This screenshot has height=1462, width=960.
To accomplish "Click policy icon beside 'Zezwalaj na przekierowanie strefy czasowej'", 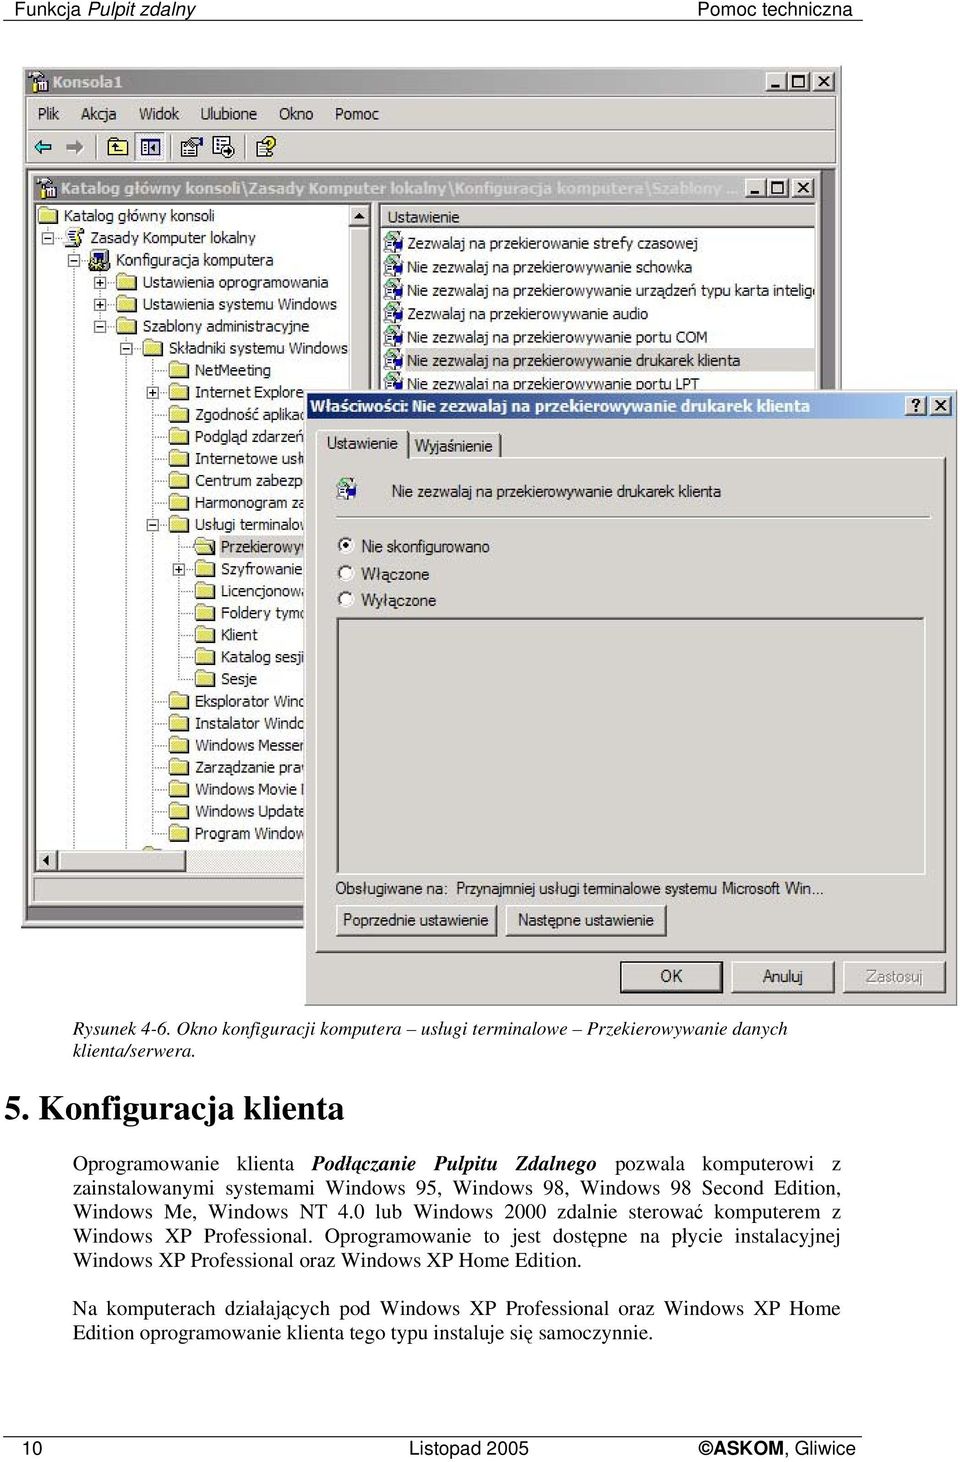I will (393, 243).
